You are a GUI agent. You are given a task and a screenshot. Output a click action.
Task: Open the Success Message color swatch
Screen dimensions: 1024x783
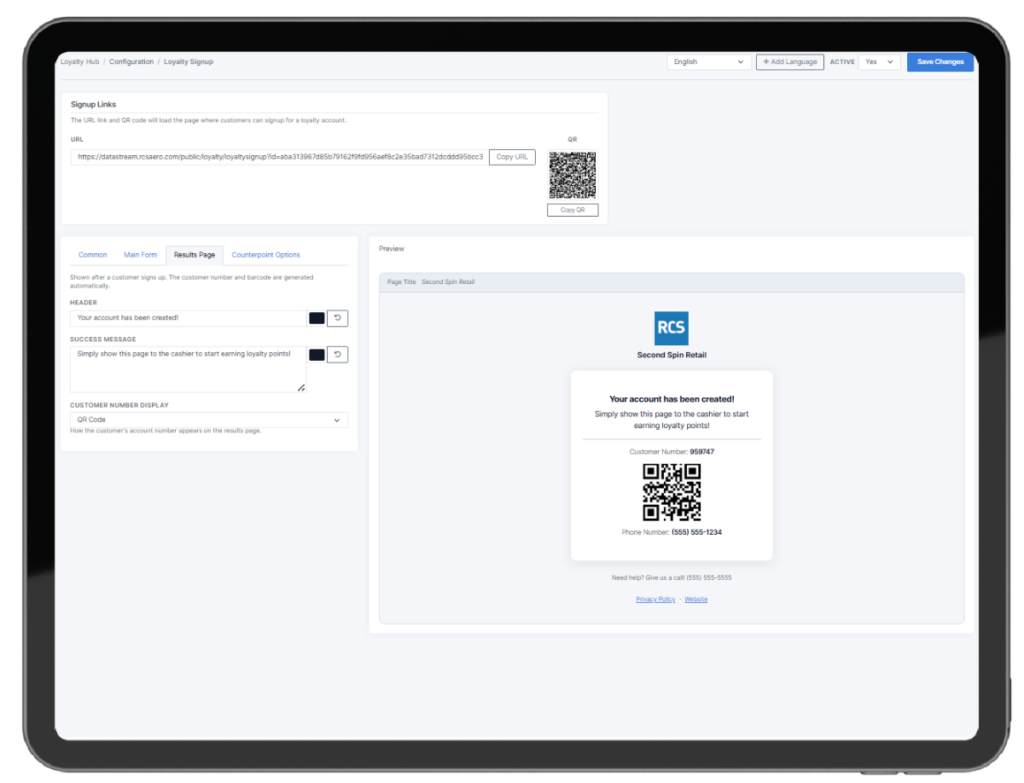point(317,355)
